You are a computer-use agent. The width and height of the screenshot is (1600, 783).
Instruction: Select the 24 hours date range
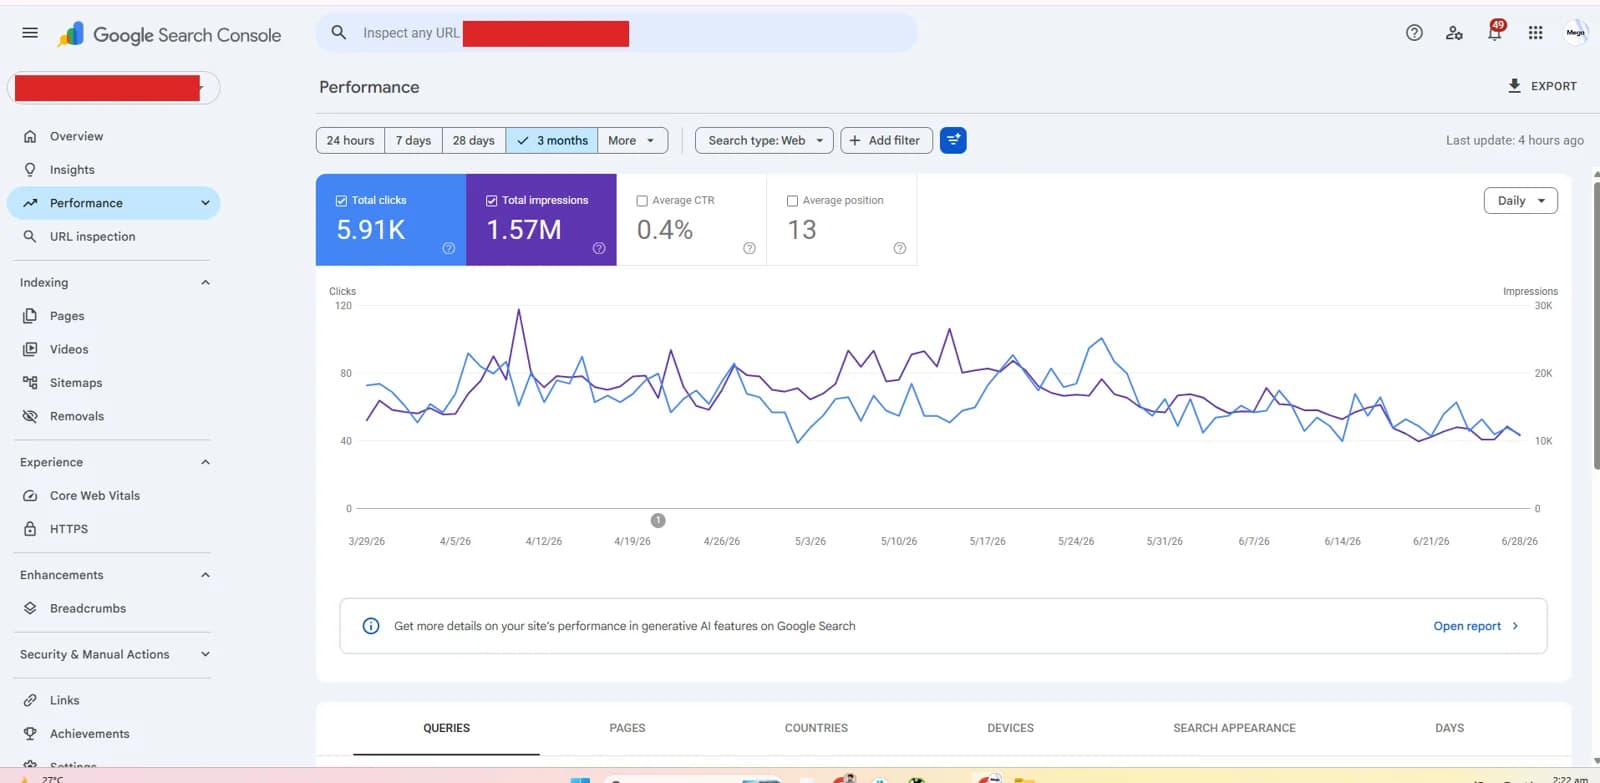point(350,141)
